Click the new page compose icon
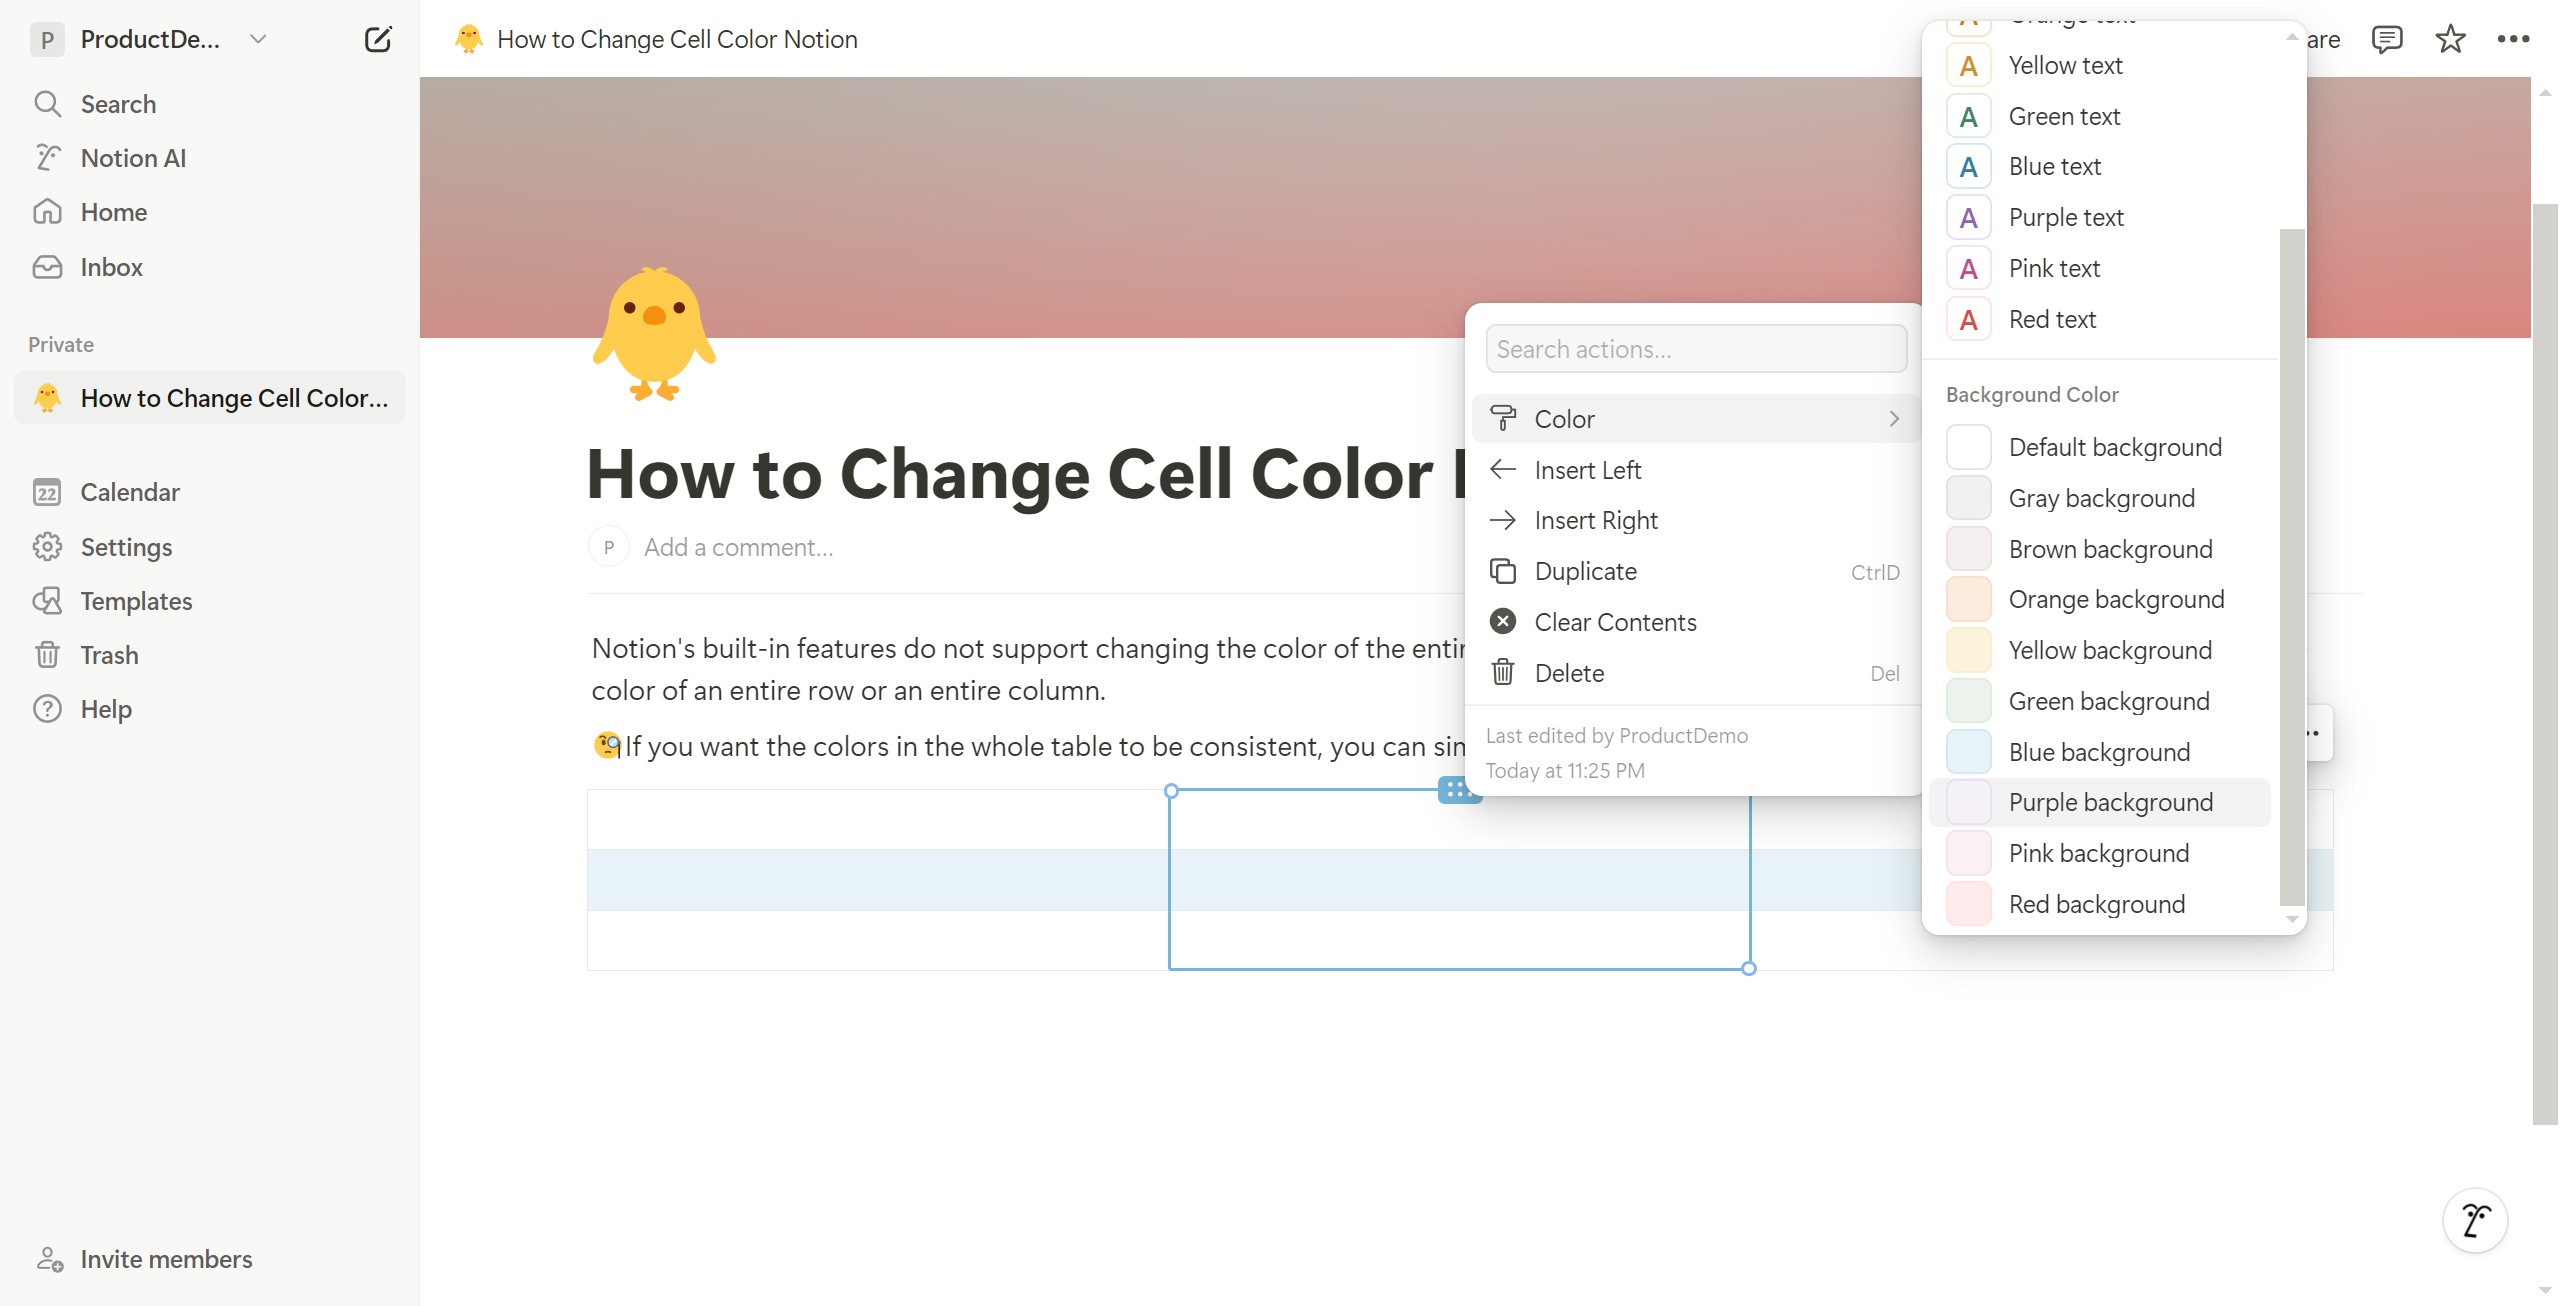Screen dimensions: 2561x1306 pos(378,39)
